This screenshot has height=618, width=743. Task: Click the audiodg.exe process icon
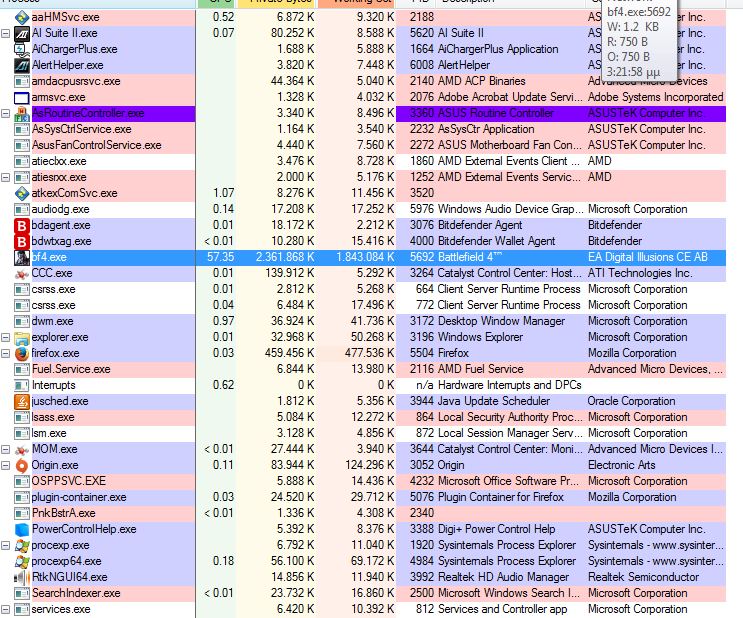tap(22, 209)
